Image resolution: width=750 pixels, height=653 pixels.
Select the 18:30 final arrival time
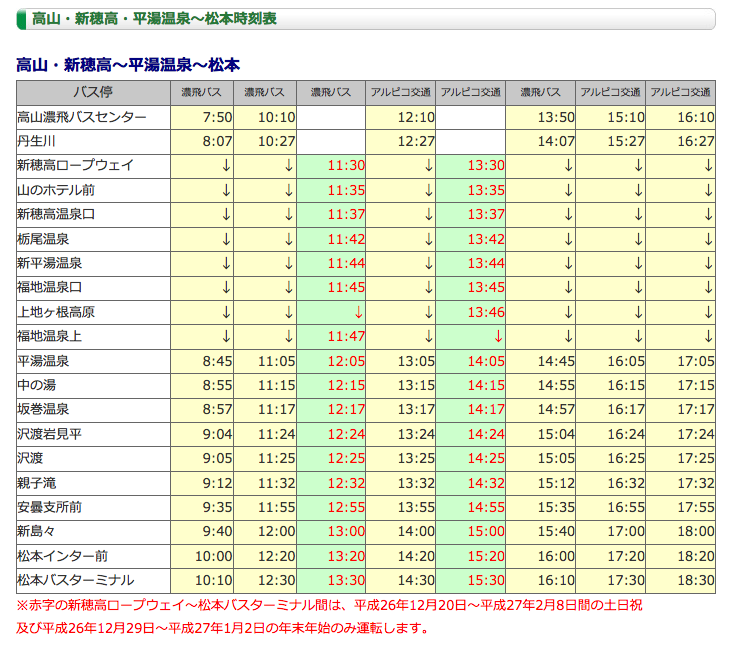coord(696,580)
